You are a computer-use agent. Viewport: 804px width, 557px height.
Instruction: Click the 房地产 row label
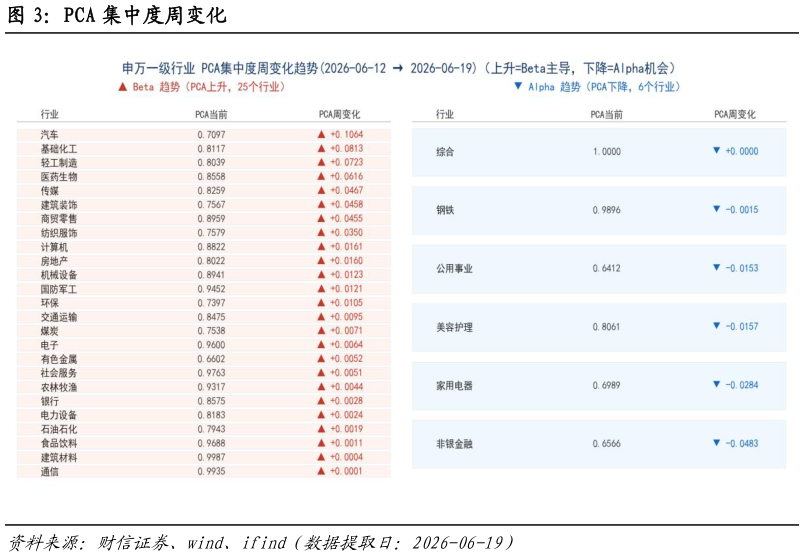[54, 261]
